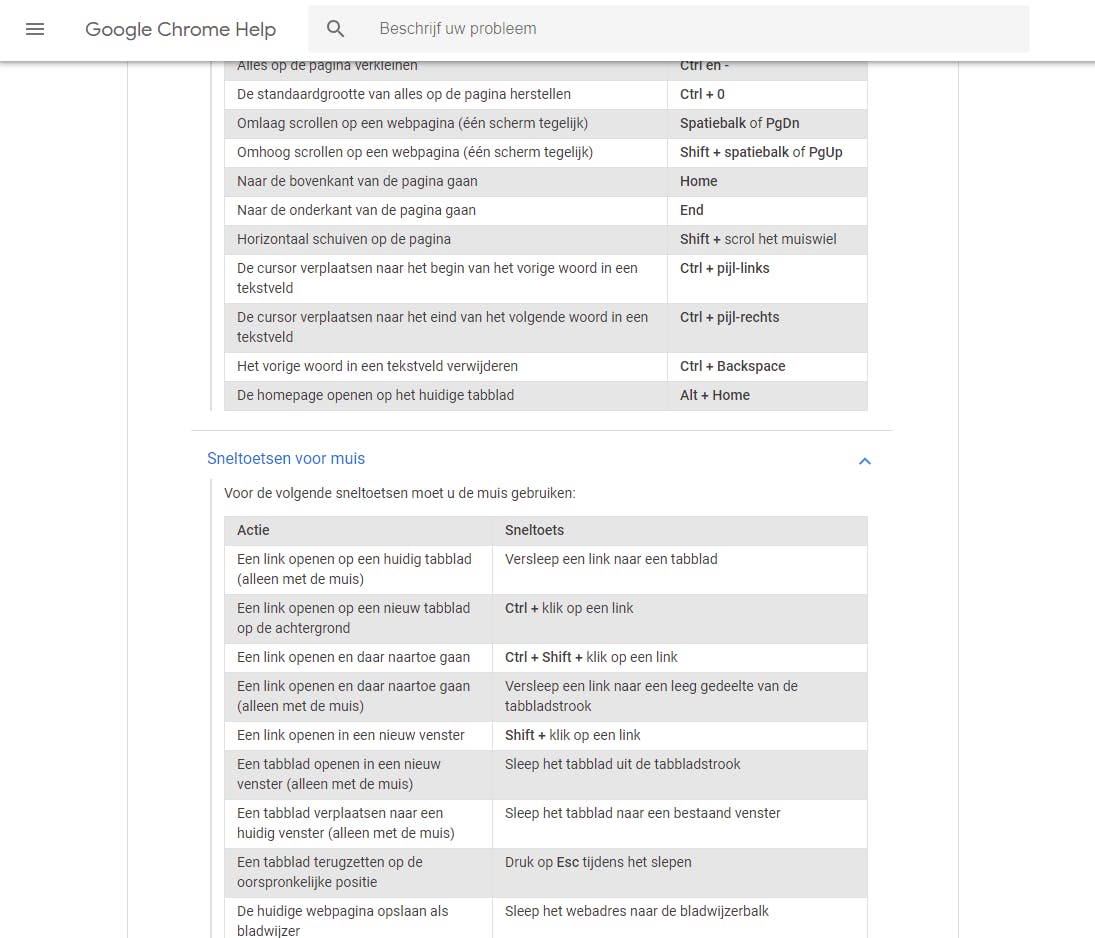Open the main hamburger menu

(35, 29)
